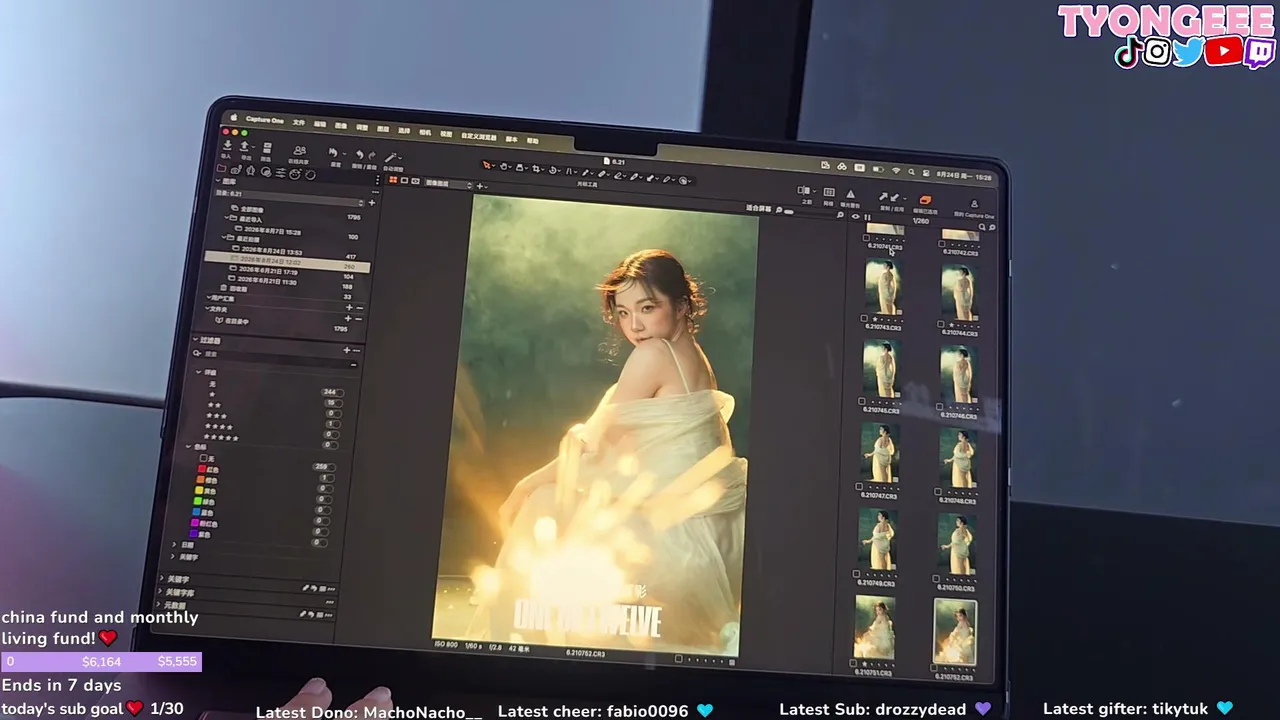Click the Grid (网格) overlay icon

tap(828, 192)
